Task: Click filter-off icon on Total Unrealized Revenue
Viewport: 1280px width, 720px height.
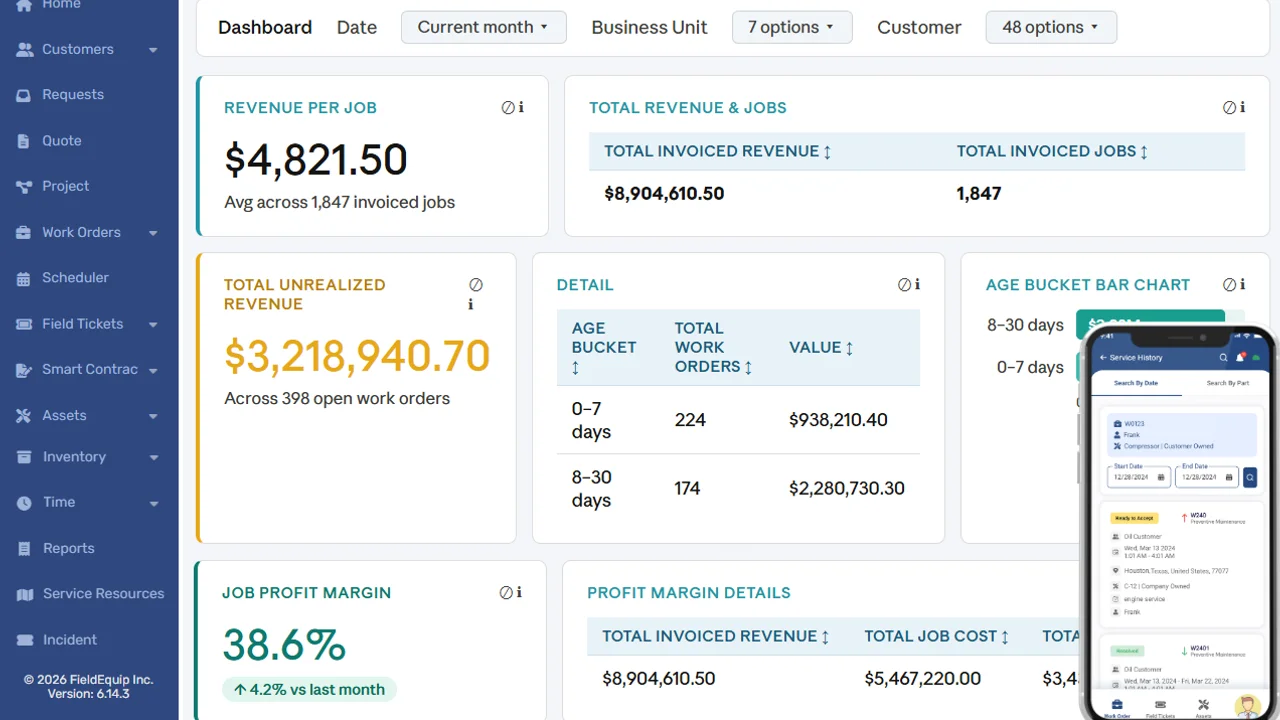Action: click(476, 284)
